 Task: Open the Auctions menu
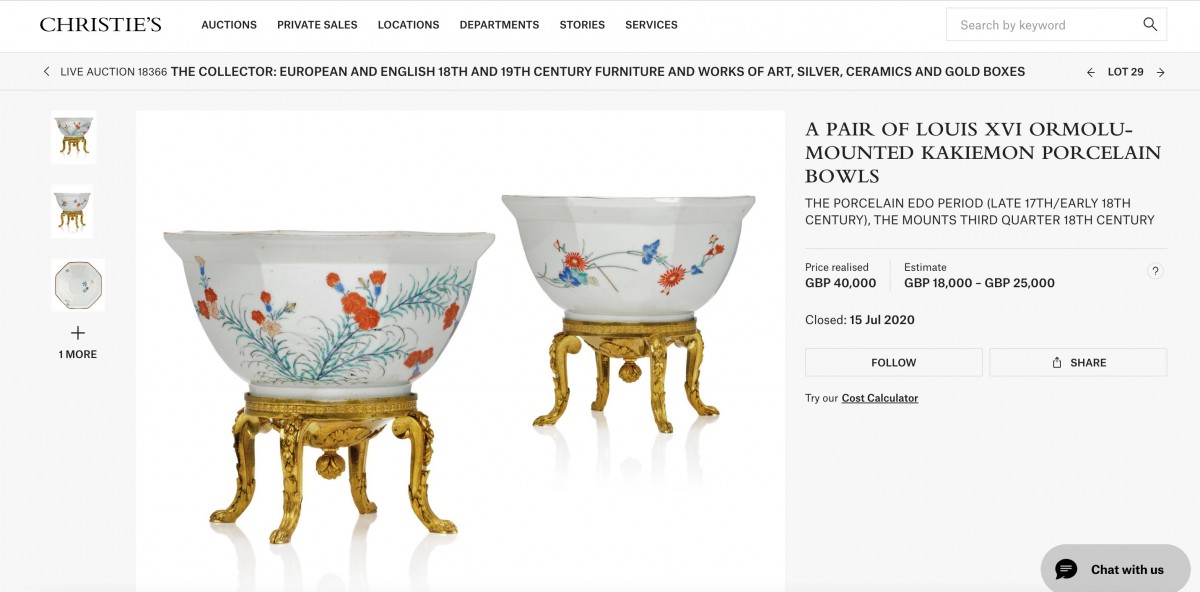229,25
